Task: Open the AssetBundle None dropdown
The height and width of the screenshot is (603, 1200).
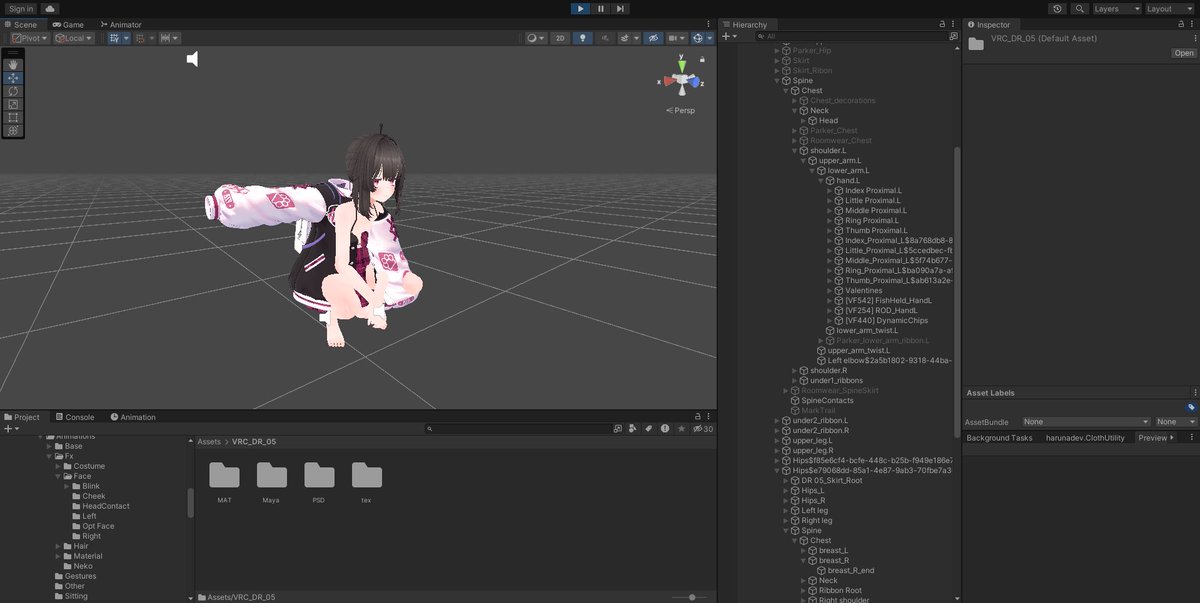Action: [x=1086, y=422]
